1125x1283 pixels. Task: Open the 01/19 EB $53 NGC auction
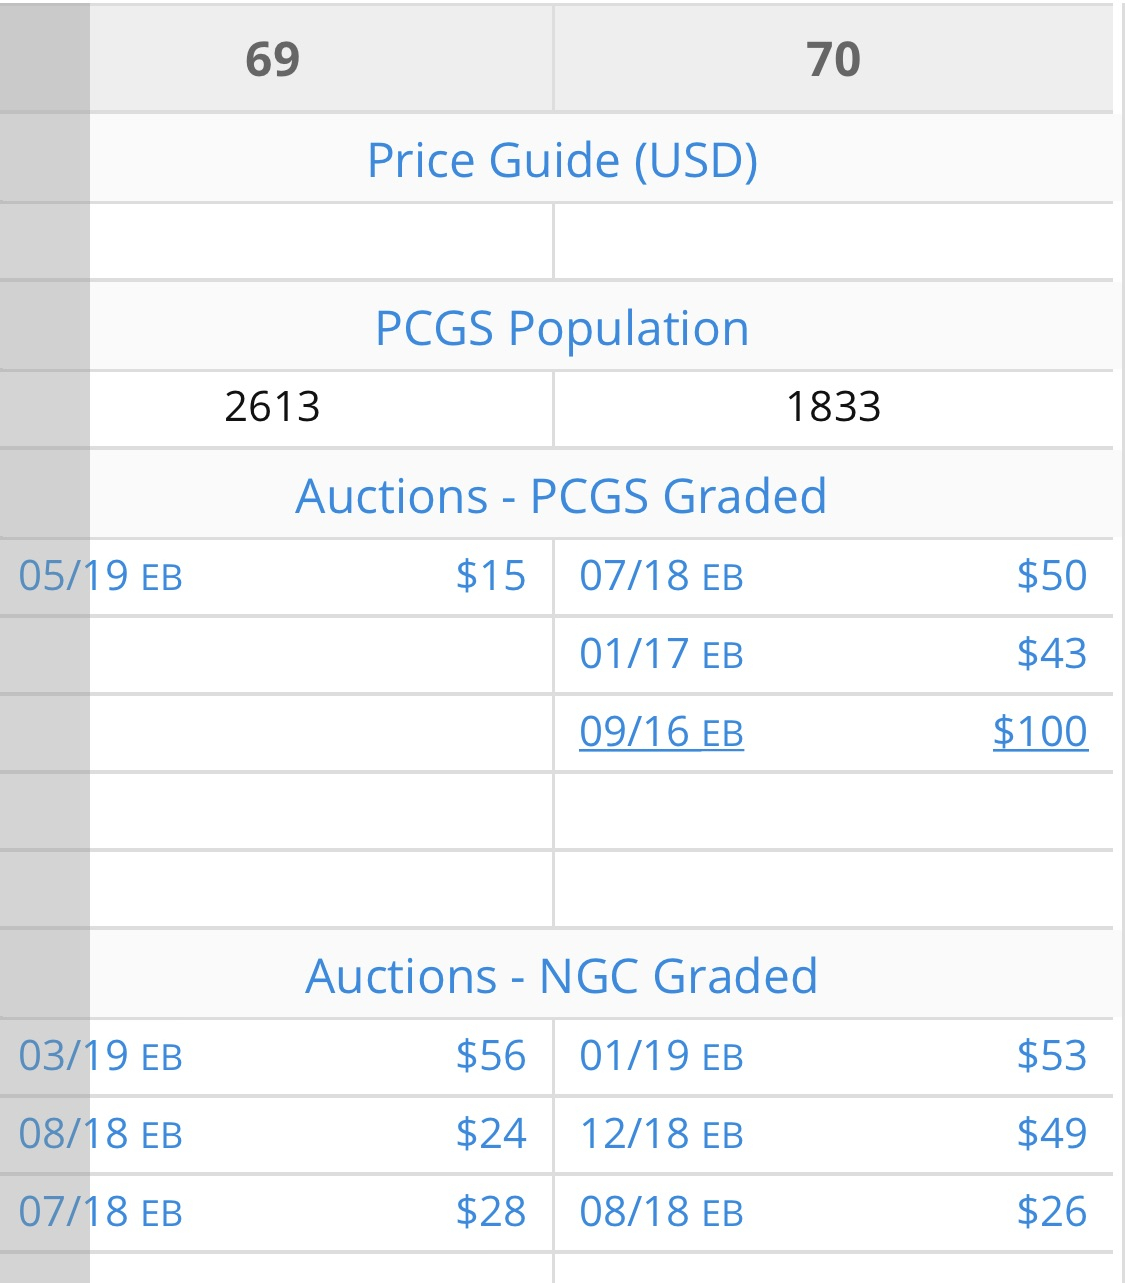pos(833,1057)
